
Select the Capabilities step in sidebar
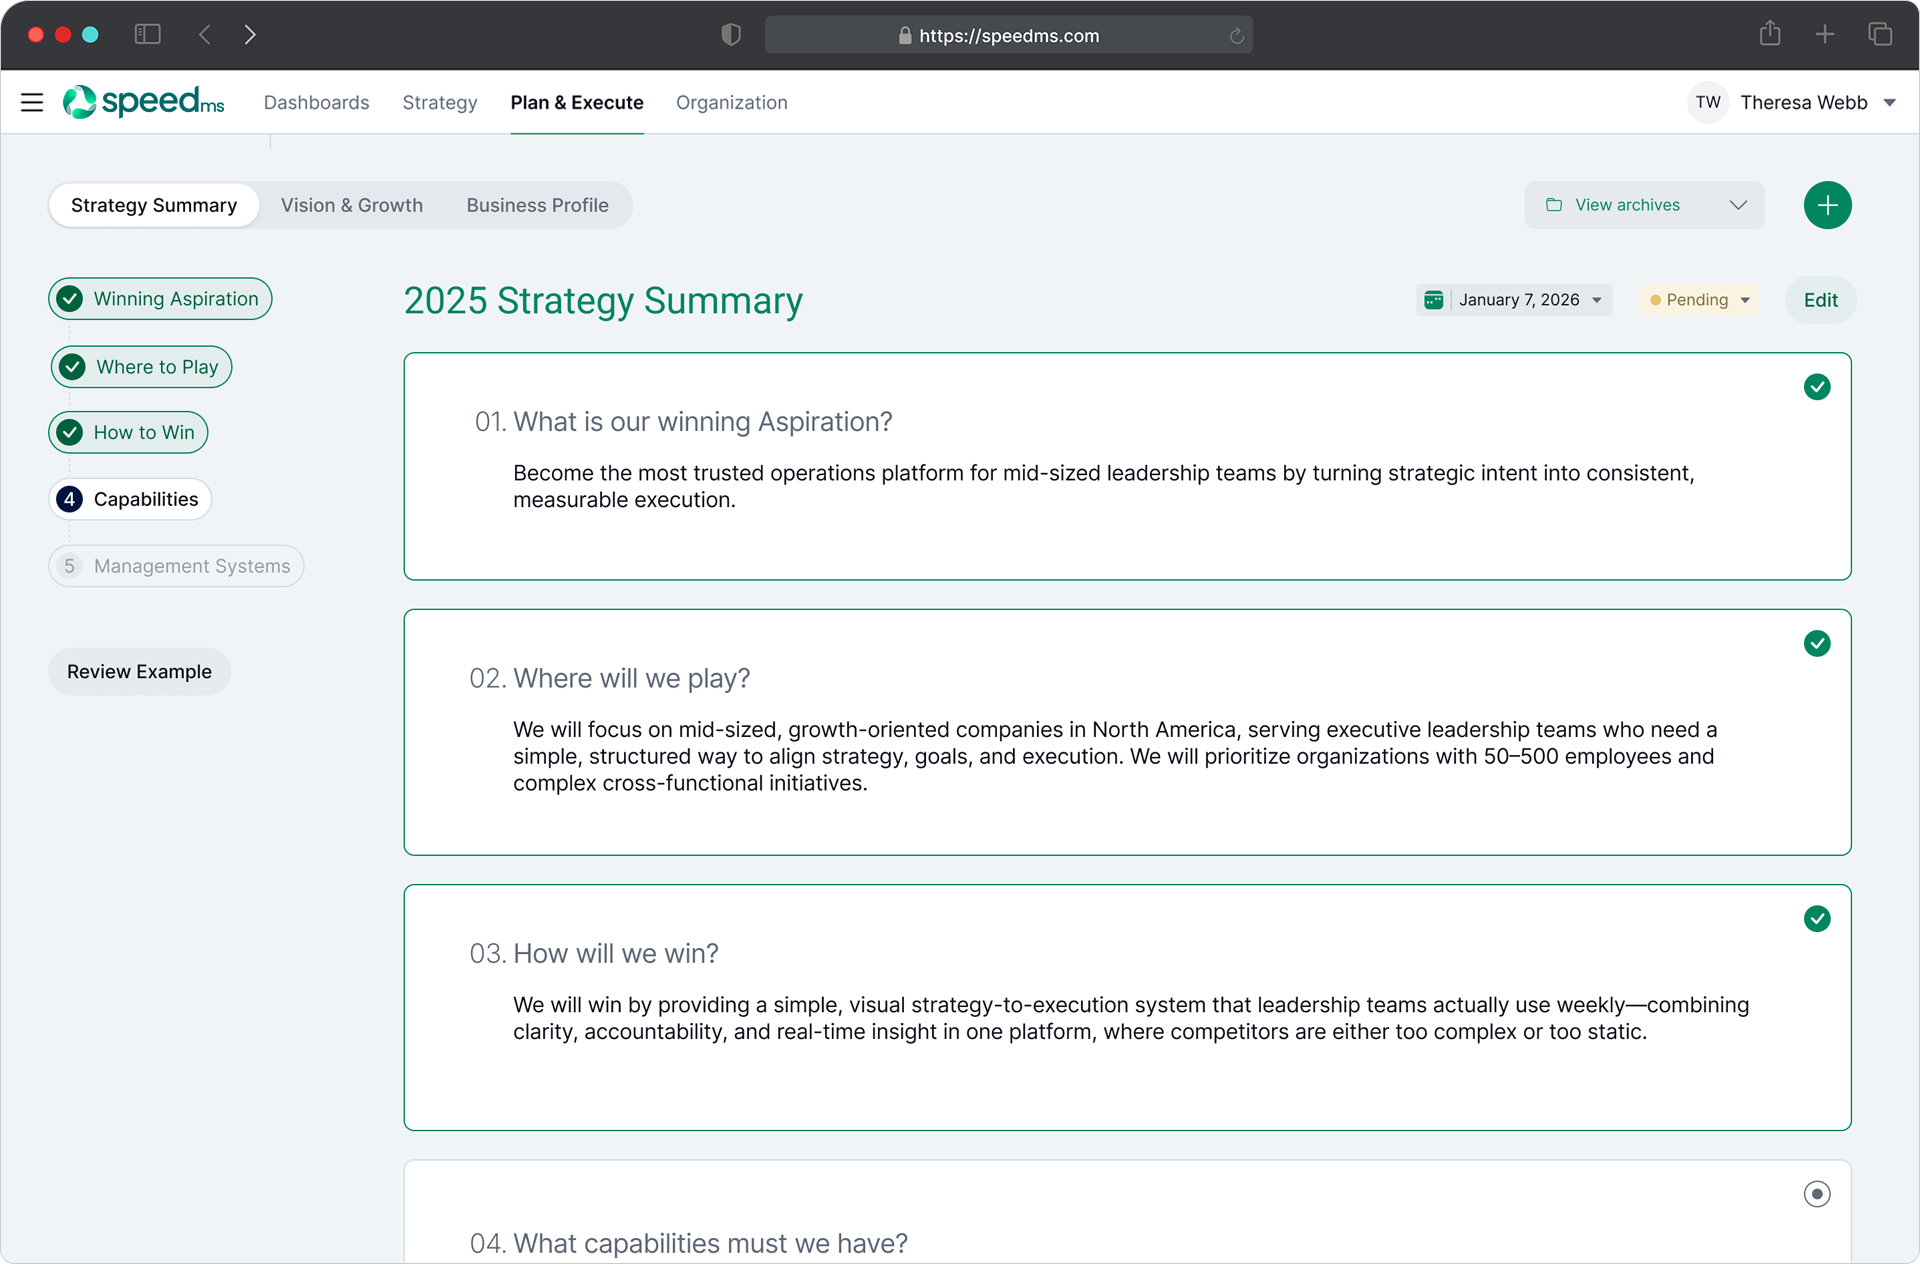130,499
